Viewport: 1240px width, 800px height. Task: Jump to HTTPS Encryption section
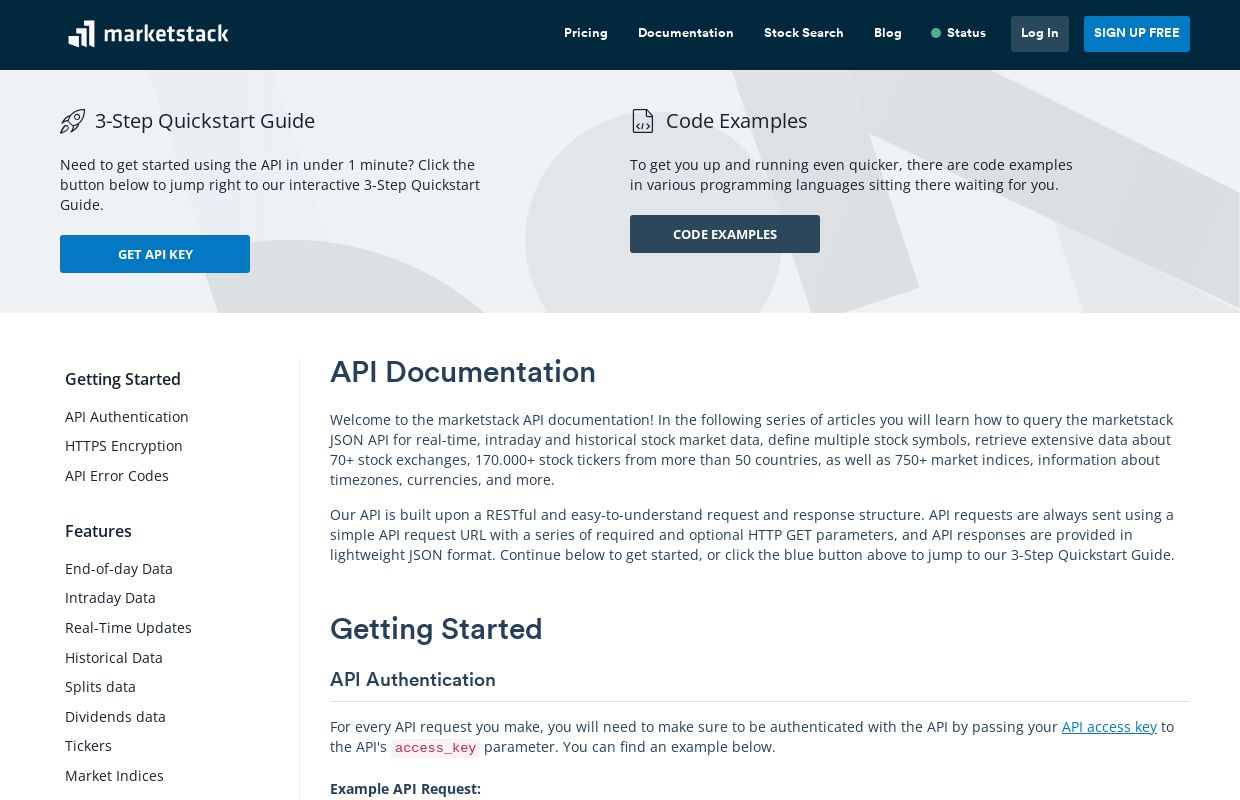[x=124, y=446]
